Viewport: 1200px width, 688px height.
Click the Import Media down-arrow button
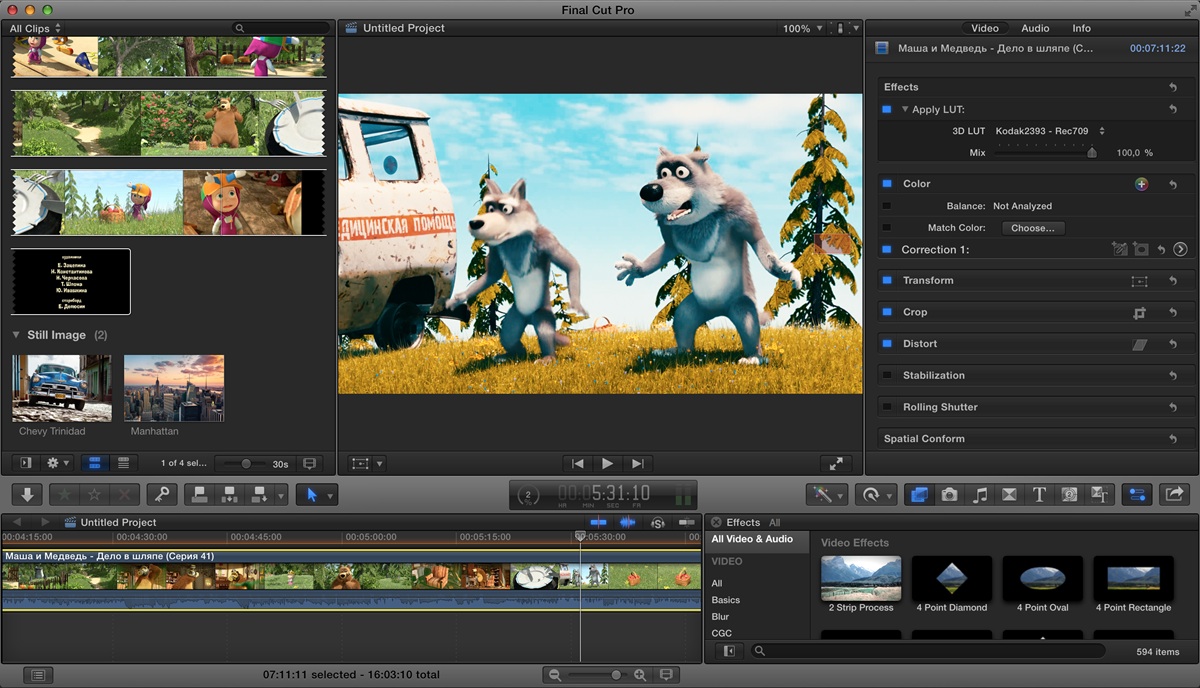point(27,494)
